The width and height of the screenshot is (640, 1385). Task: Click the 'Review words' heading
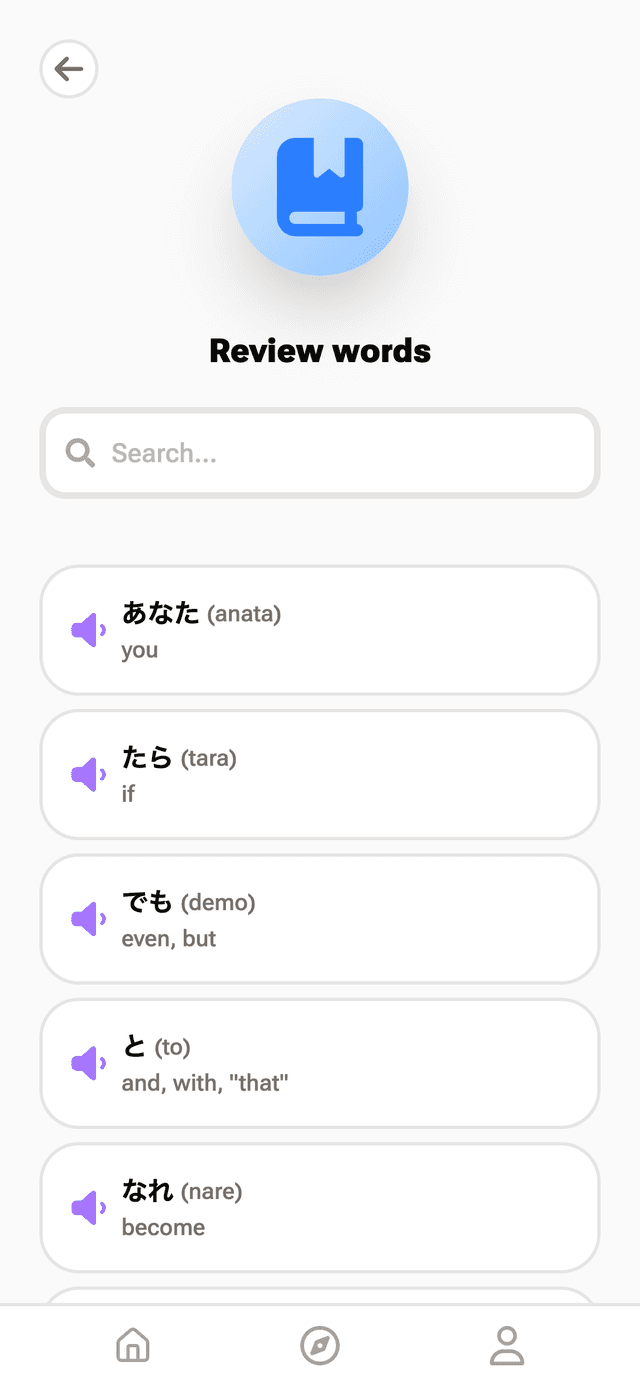coord(320,351)
